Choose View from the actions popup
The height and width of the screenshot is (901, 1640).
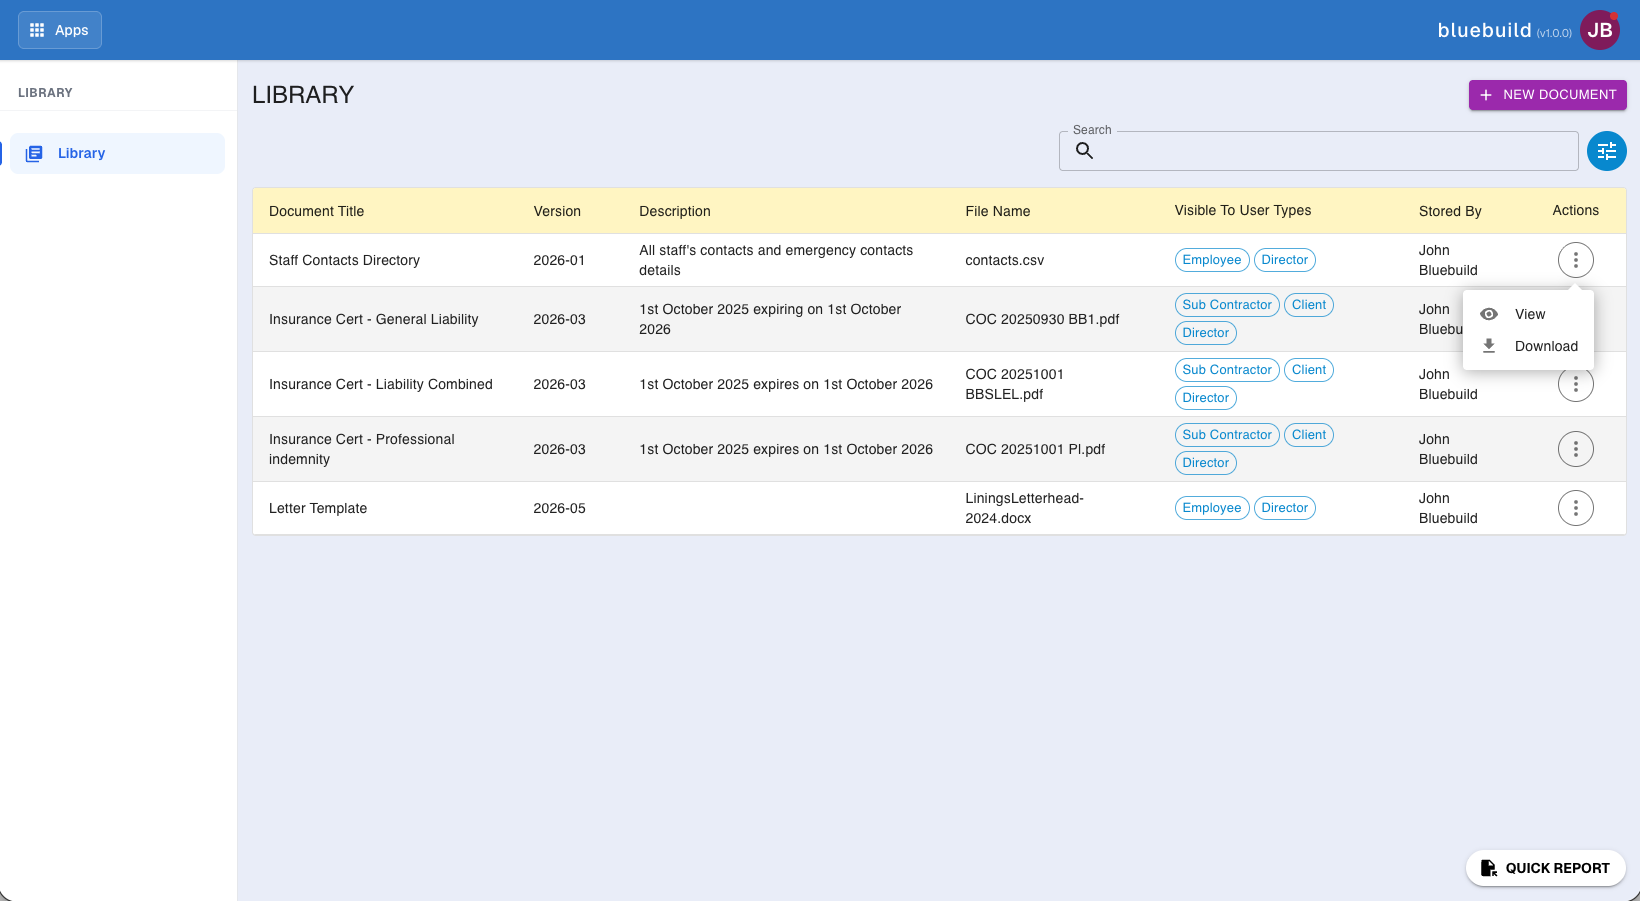click(1528, 314)
